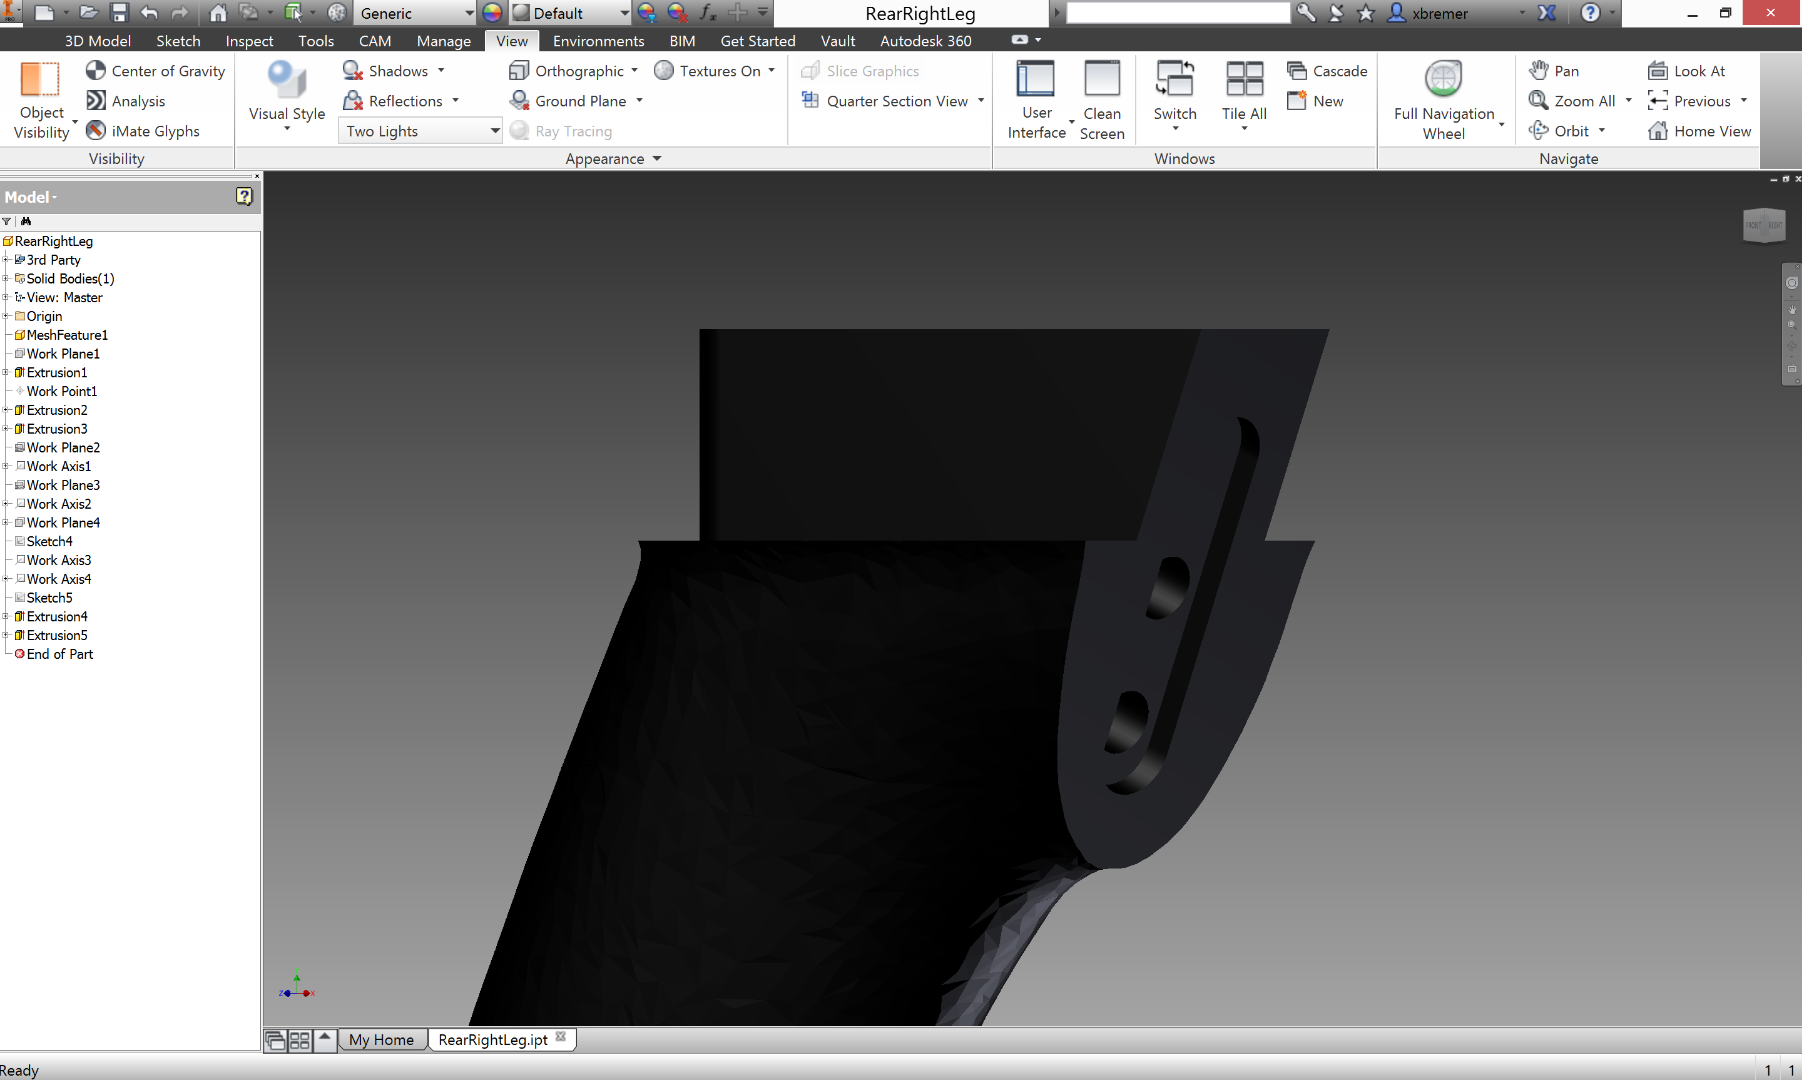Toggle iMate Glyphs visibility
The width and height of the screenshot is (1802, 1080).
(142, 131)
